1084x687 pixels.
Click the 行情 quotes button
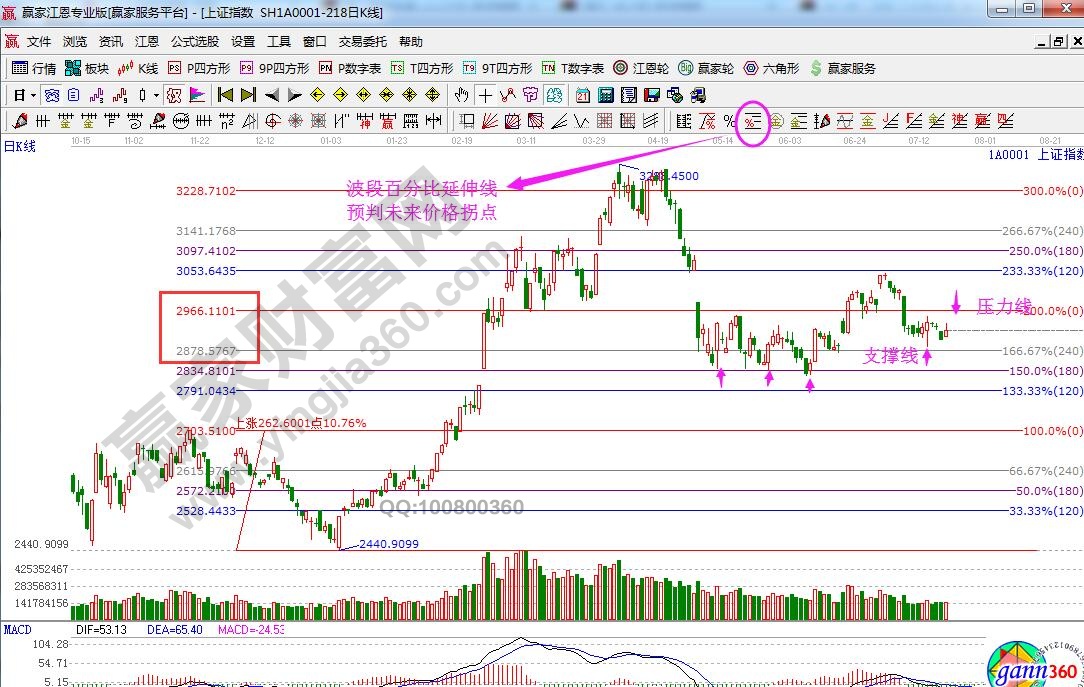[34, 68]
